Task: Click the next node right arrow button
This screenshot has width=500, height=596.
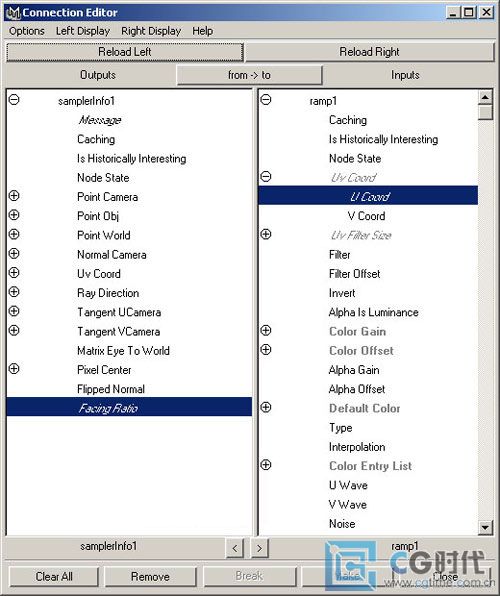Action: tap(260, 548)
